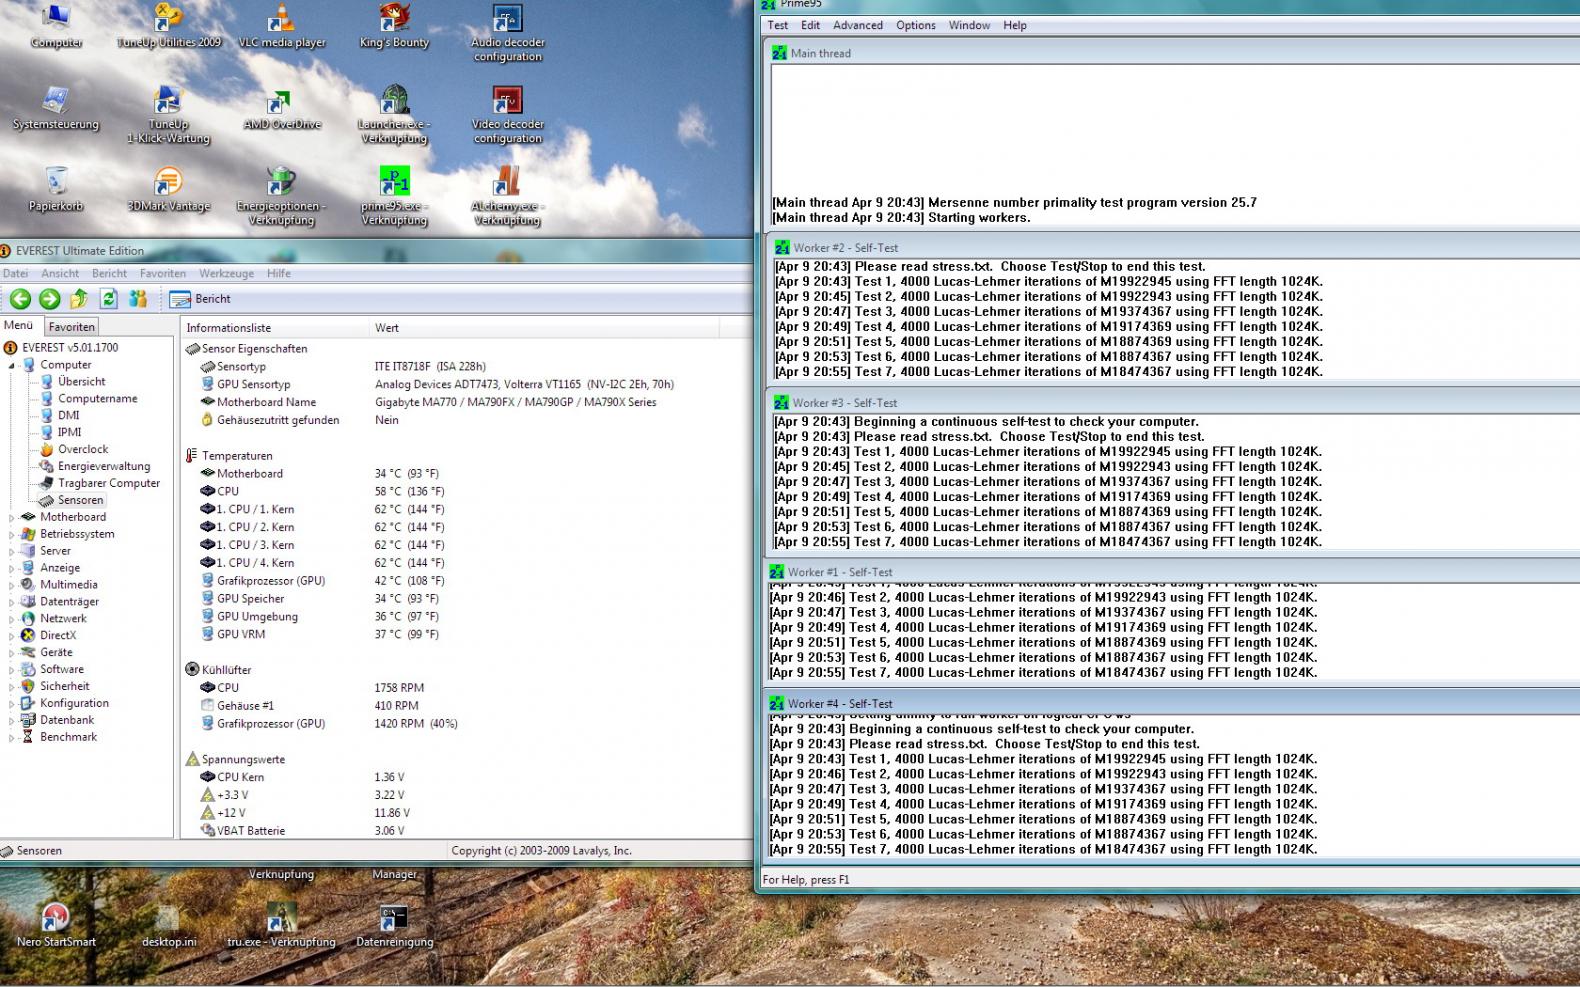Open AMD OverDrive desktop icon
Screen dimensions: 1580x987
282,108
